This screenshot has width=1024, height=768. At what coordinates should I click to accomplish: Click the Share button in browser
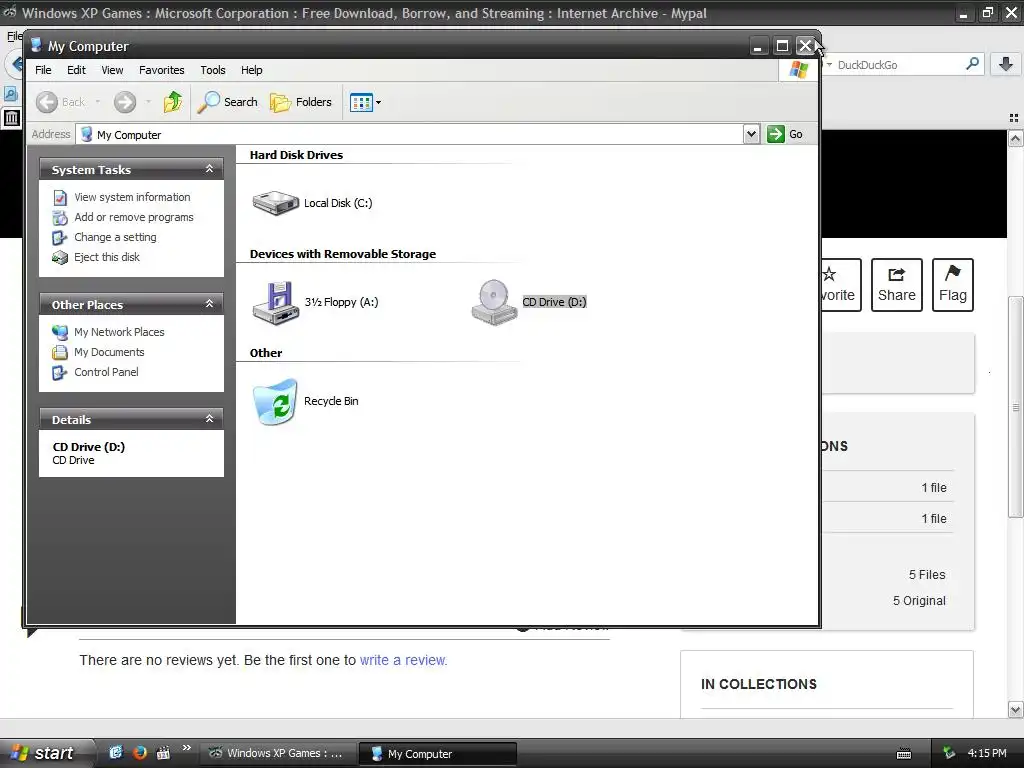click(897, 285)
